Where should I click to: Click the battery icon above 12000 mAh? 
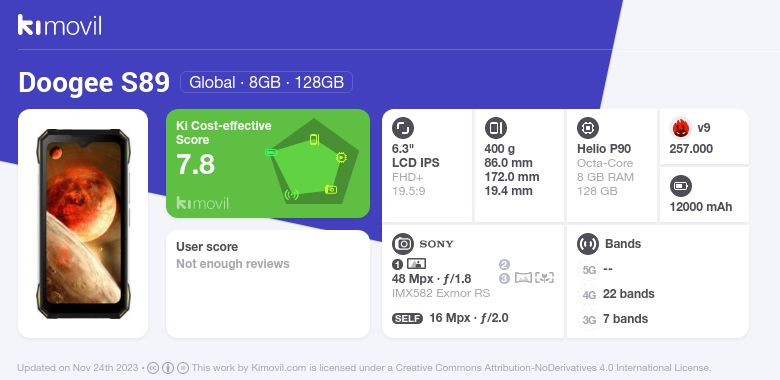pos(681,187)
